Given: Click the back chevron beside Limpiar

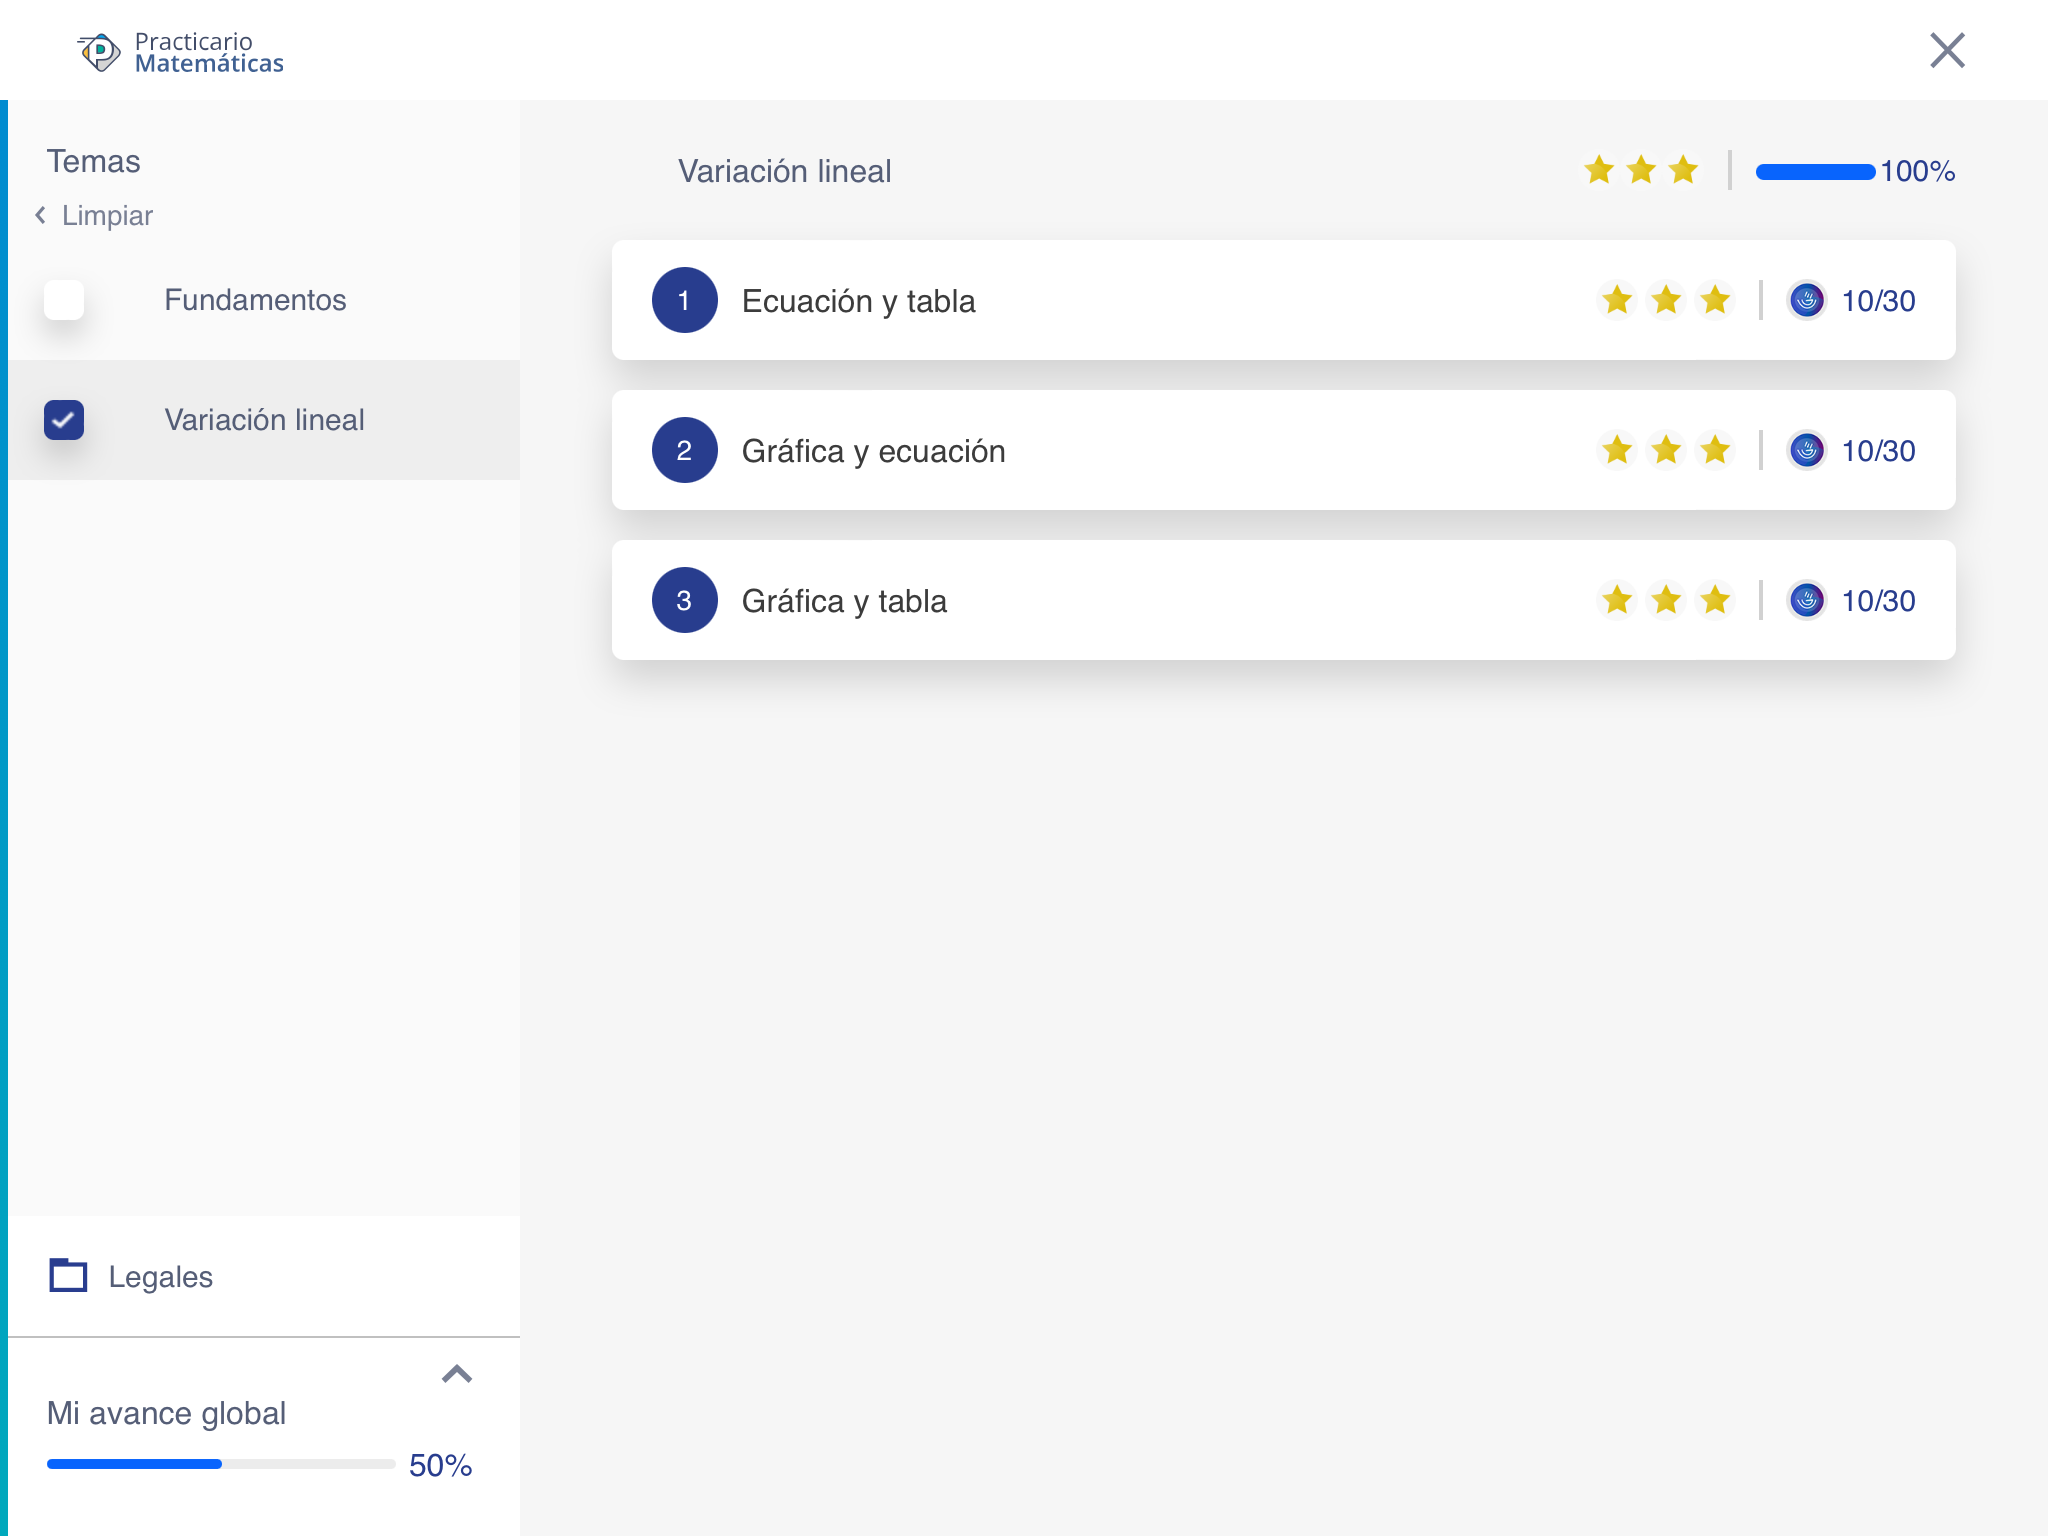Looking at the screenshot, I should tap(41, 215).
